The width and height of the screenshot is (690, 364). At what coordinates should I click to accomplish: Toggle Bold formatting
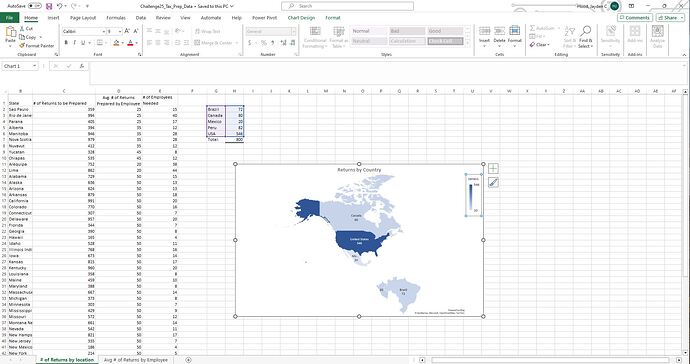coord(66,43)
